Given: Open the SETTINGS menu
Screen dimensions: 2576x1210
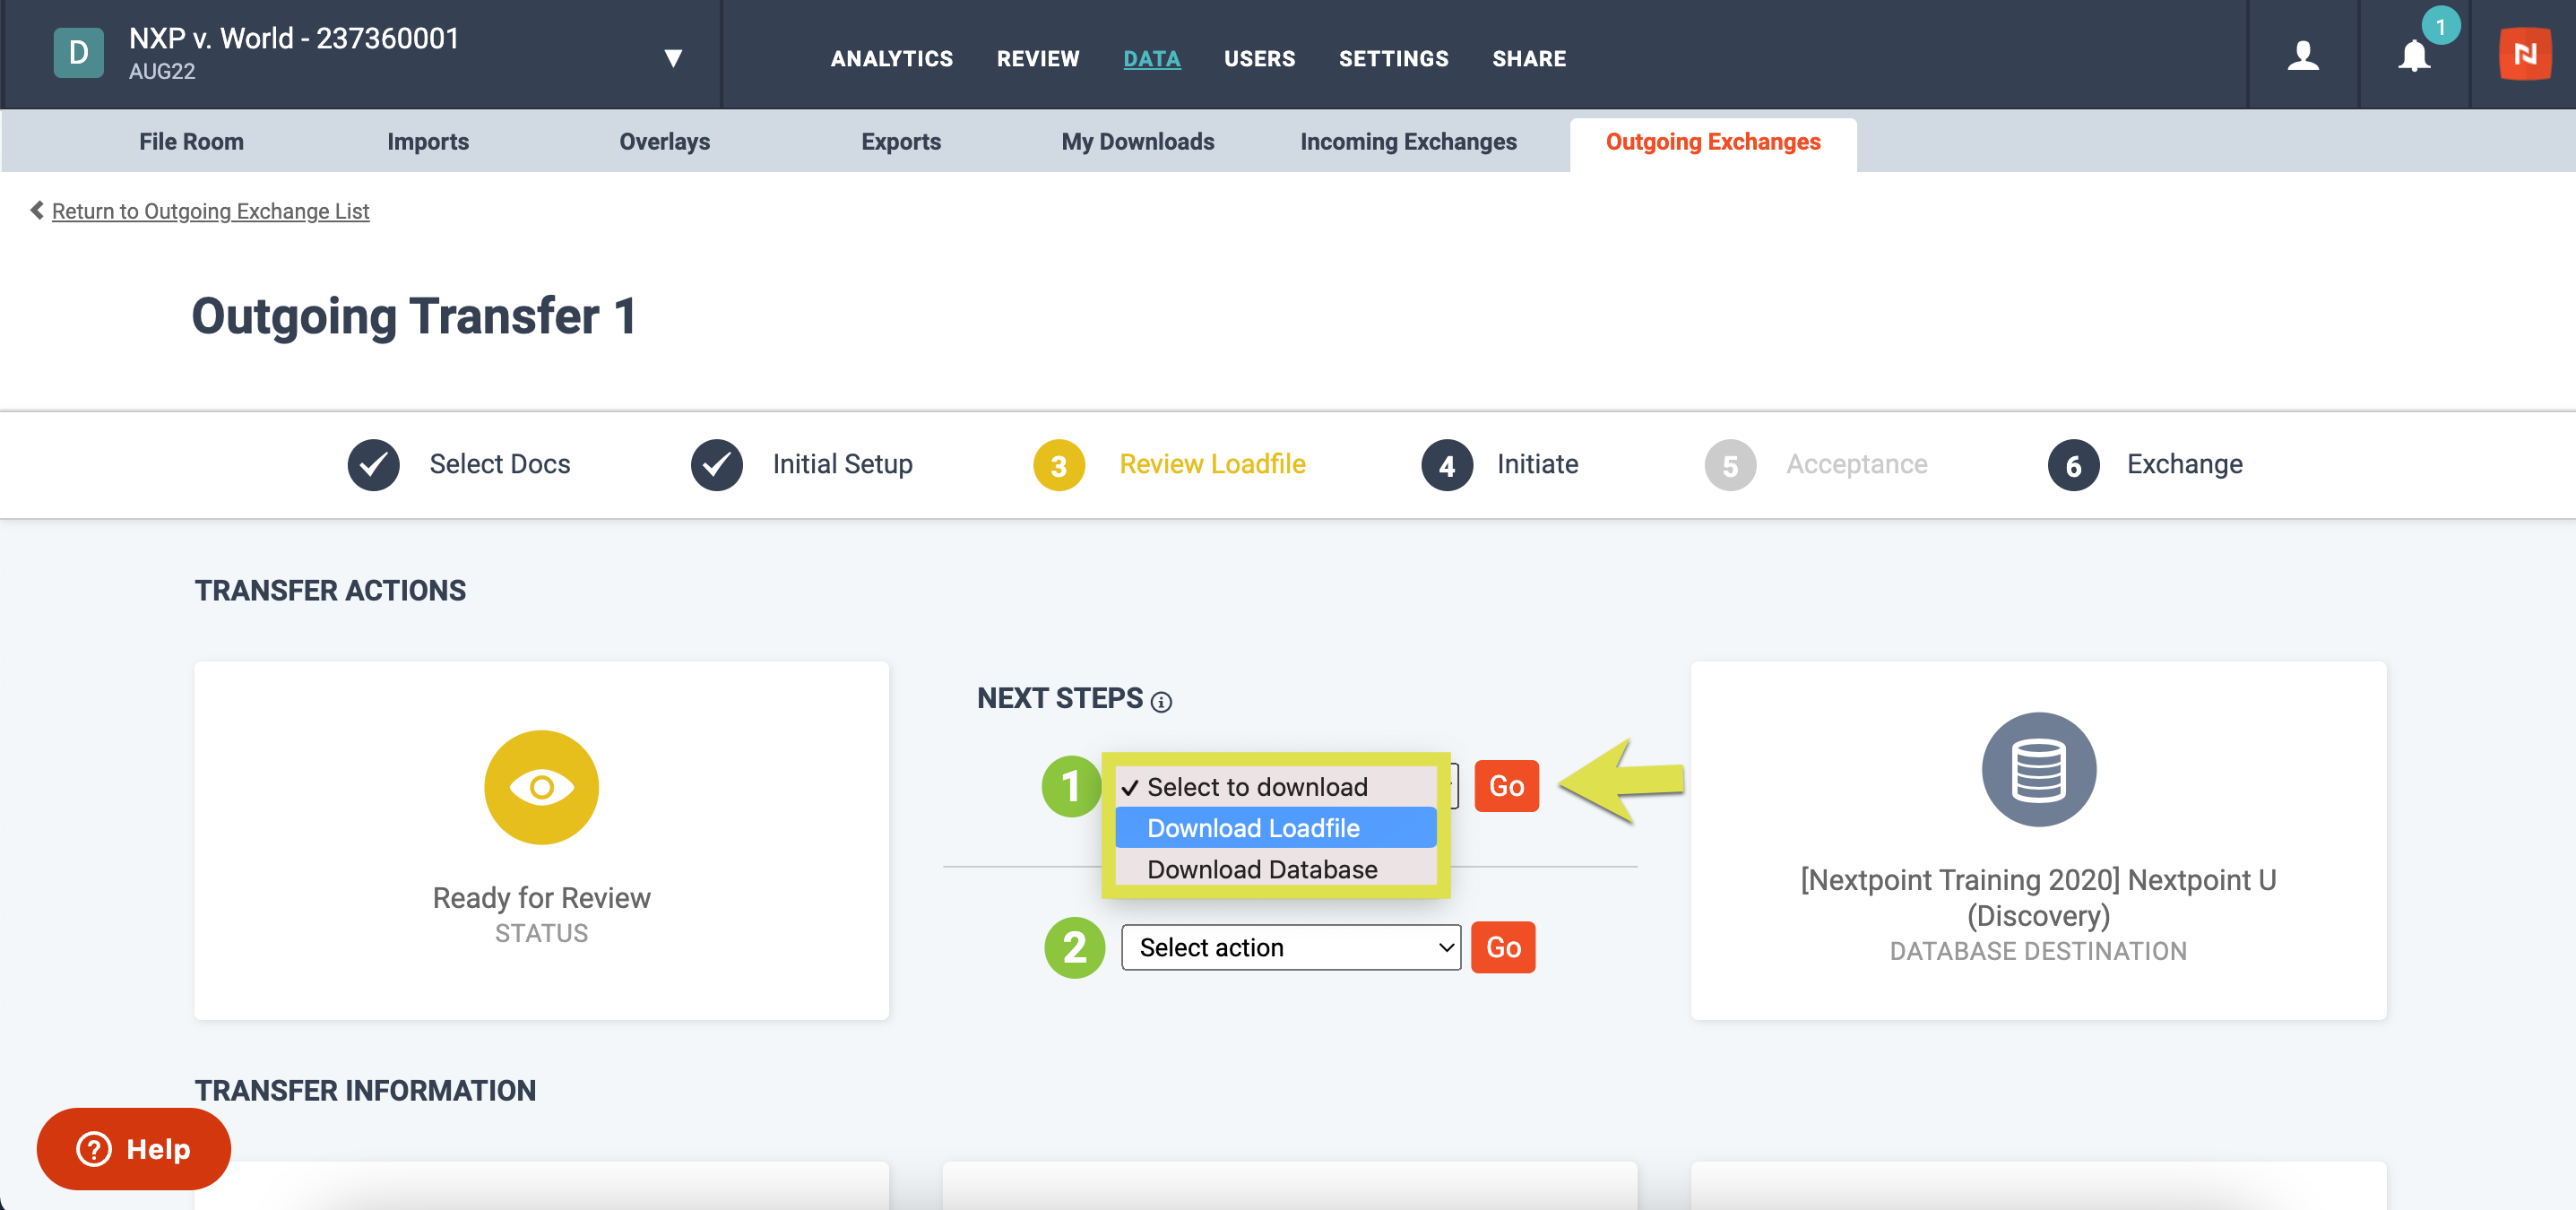Looking at the screenshot, I should click(x=1393, y=58).
